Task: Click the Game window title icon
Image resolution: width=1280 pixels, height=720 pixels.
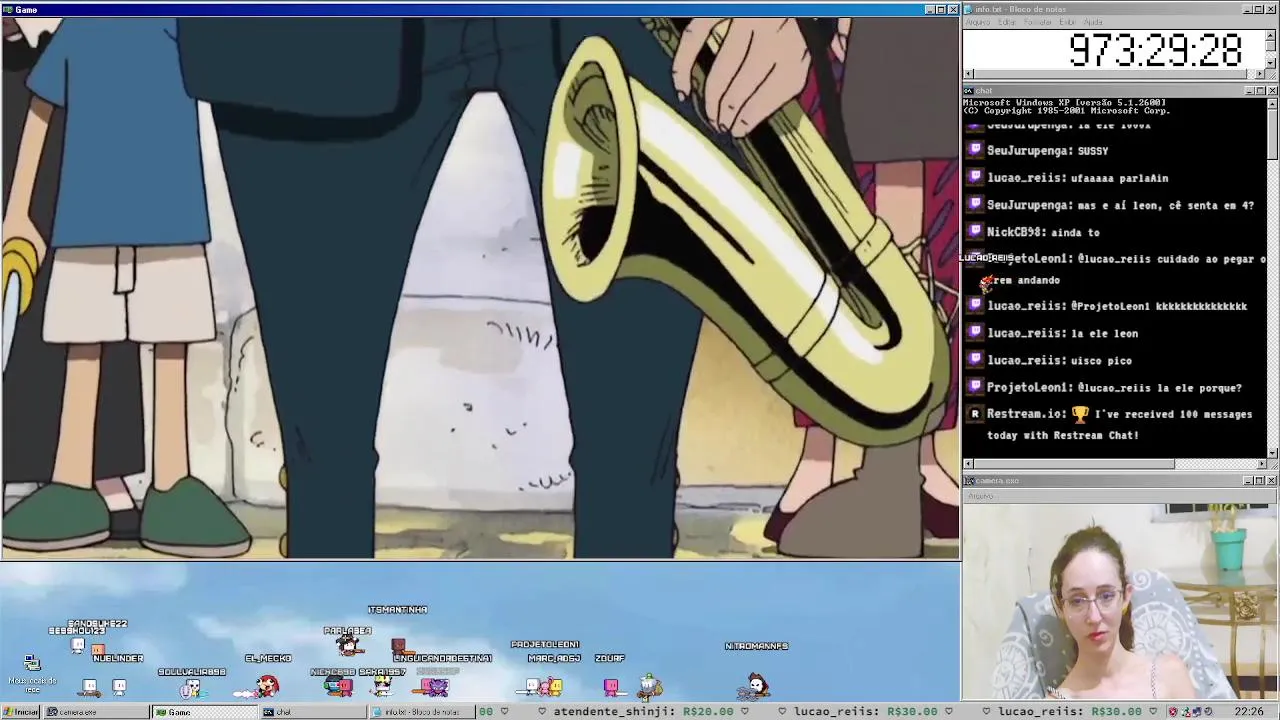Action: coord(8,9)
